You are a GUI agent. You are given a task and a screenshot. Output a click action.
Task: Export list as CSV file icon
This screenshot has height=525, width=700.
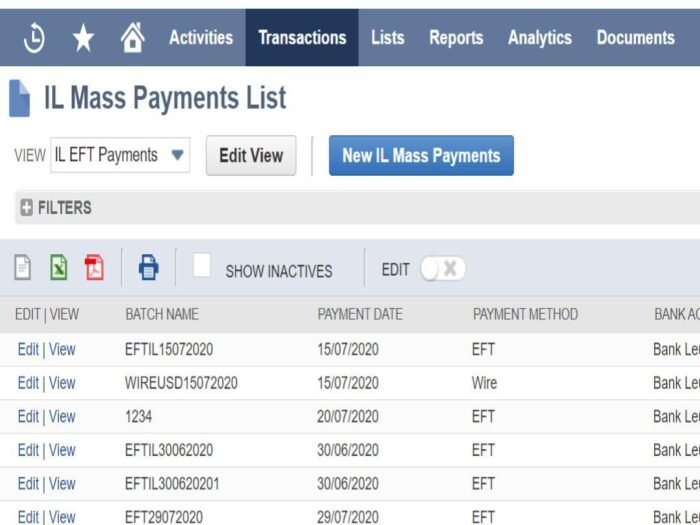(x=22, y=267)
